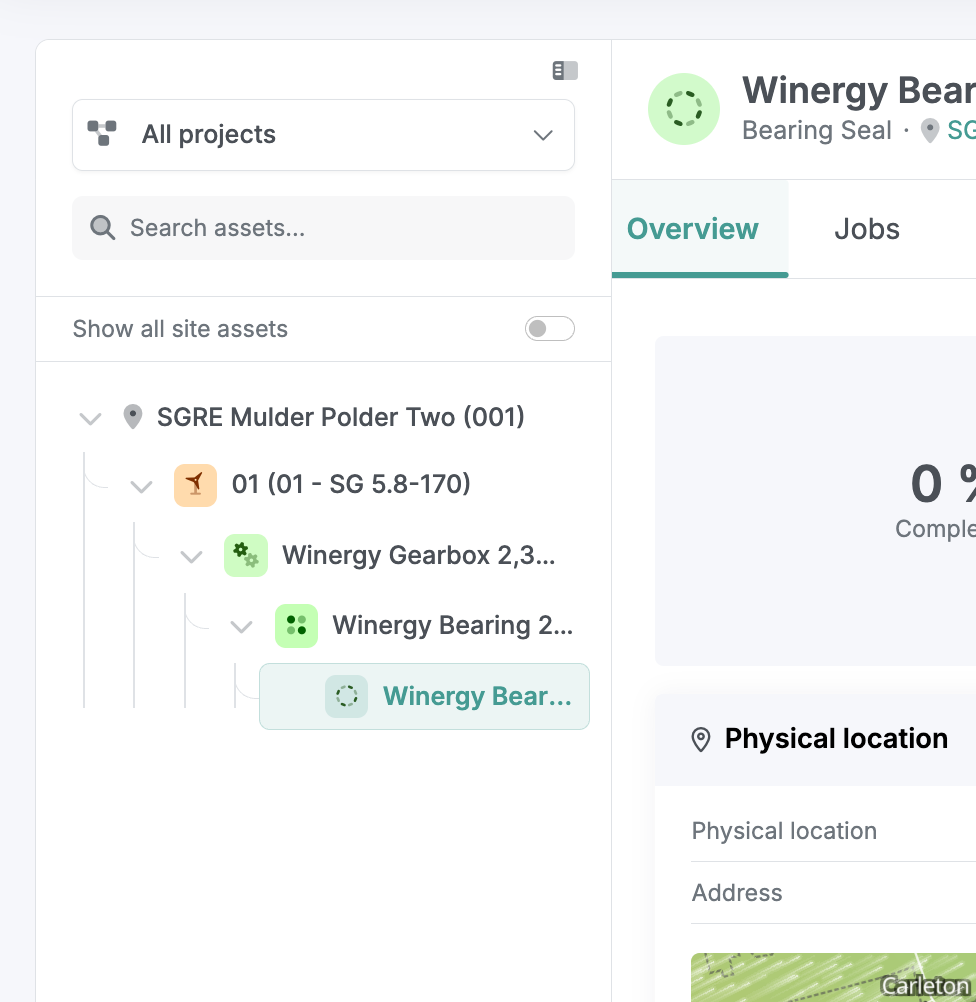Collapse the SGRE Mulder Polder Two node
The width and height of the screenshot is (976, 1002).
(x=90, y=419)
